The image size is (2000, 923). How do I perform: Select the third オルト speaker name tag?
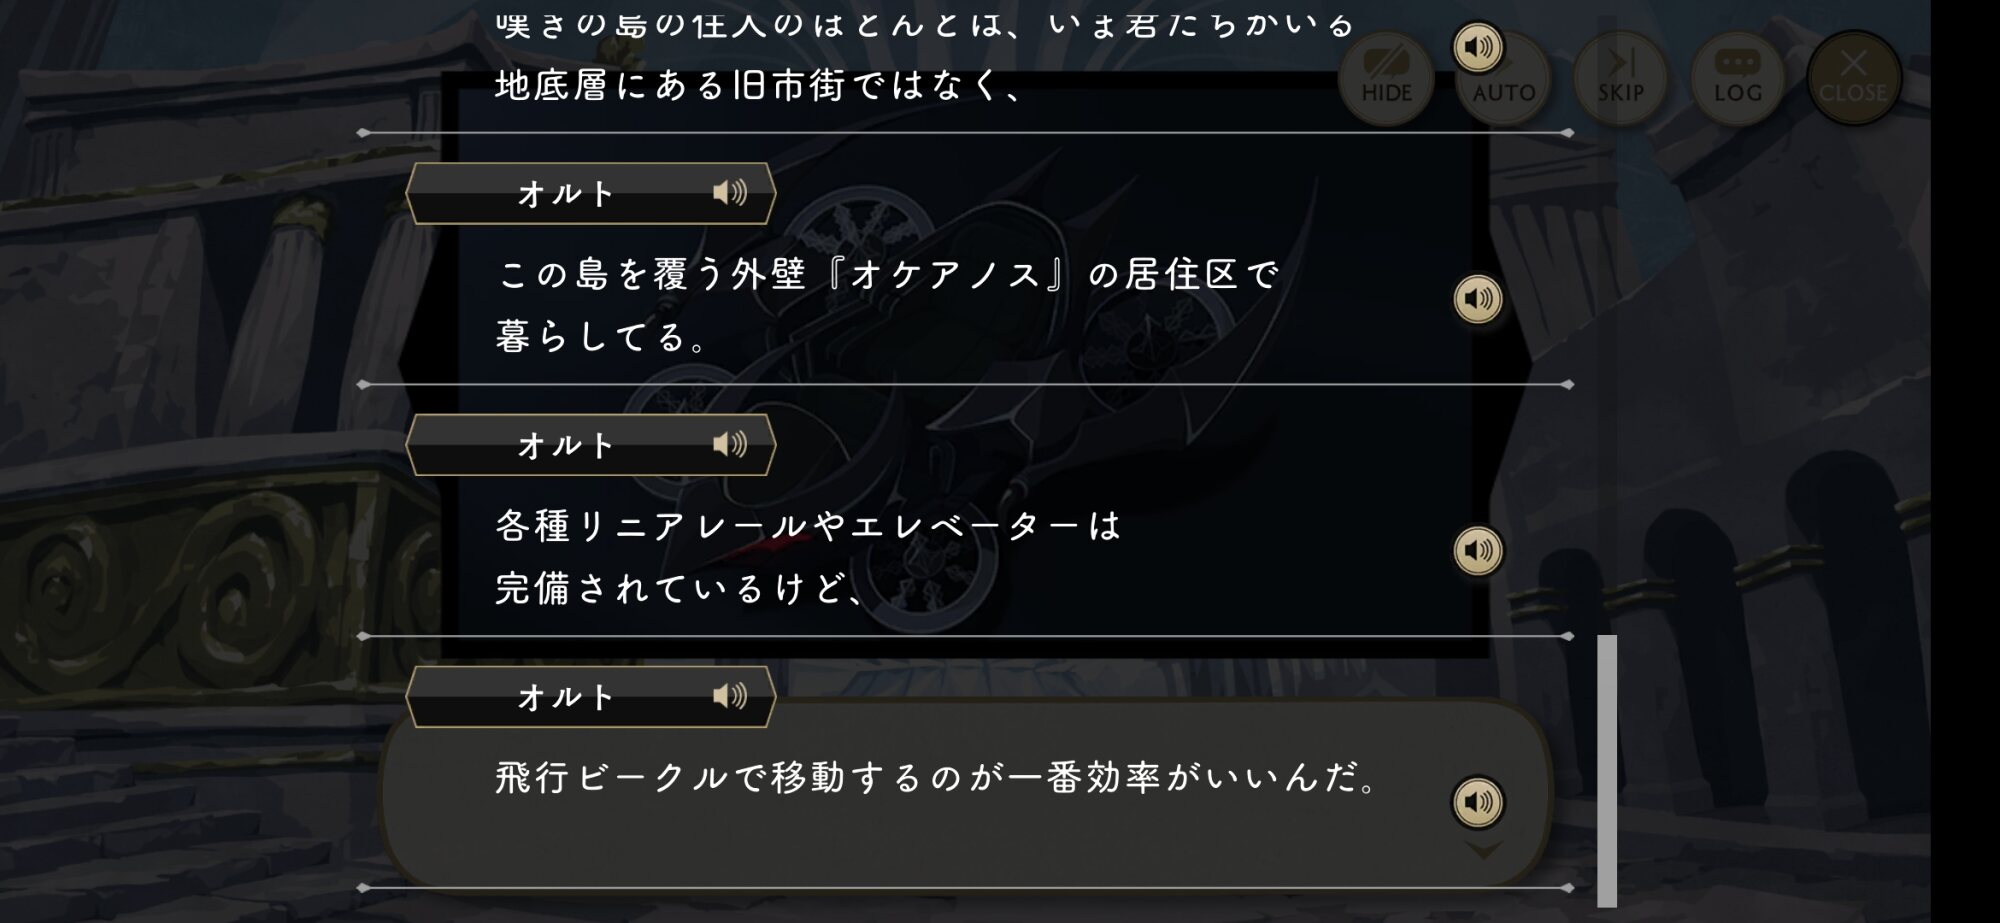(x=566, y=696)
